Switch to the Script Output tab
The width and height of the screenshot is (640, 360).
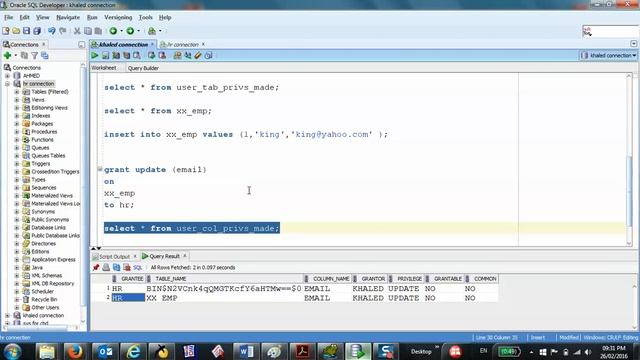click(114, 257)
